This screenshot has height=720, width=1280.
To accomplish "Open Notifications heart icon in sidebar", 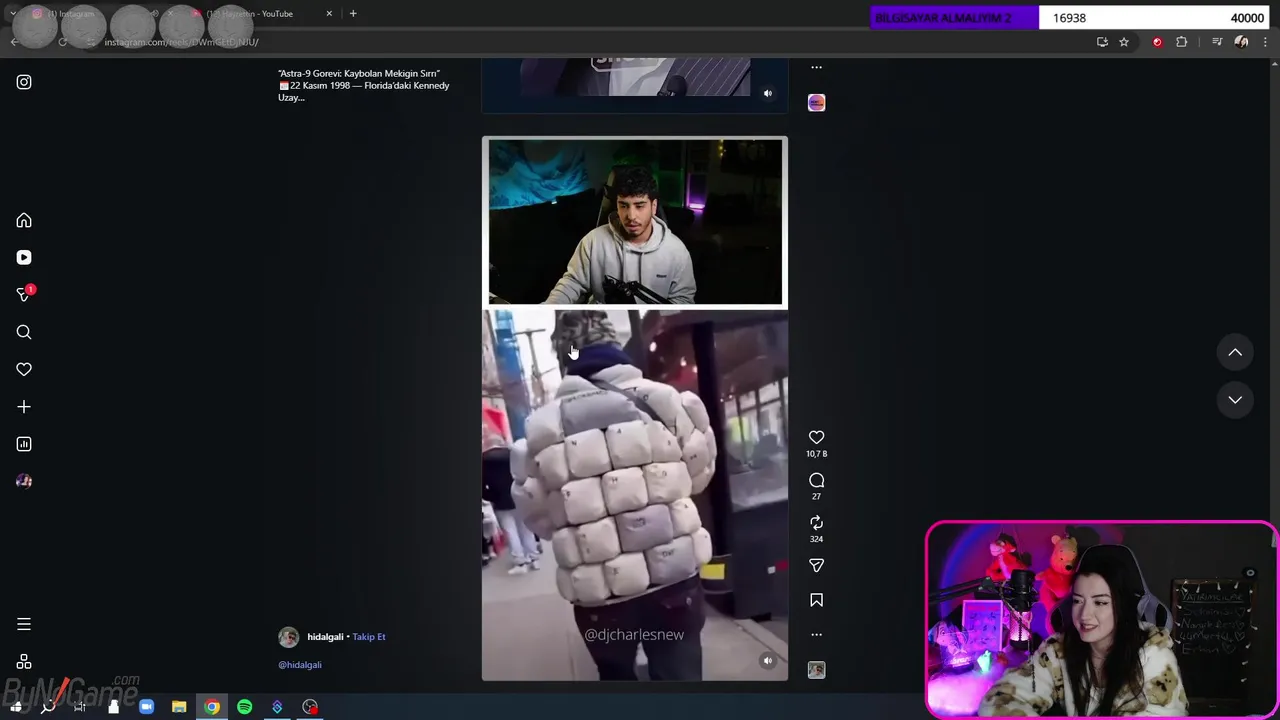I will point(24,369).
